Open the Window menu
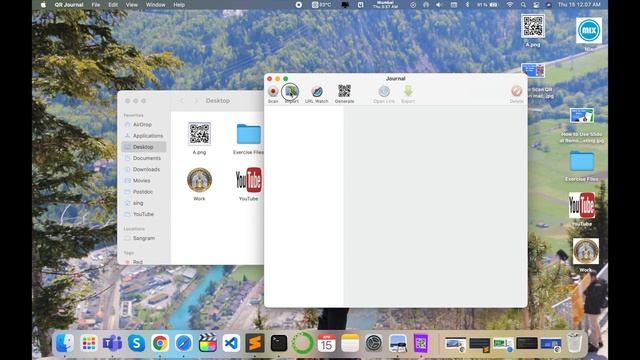Viewport: 640px width, 360px height. tap(156, 5)
